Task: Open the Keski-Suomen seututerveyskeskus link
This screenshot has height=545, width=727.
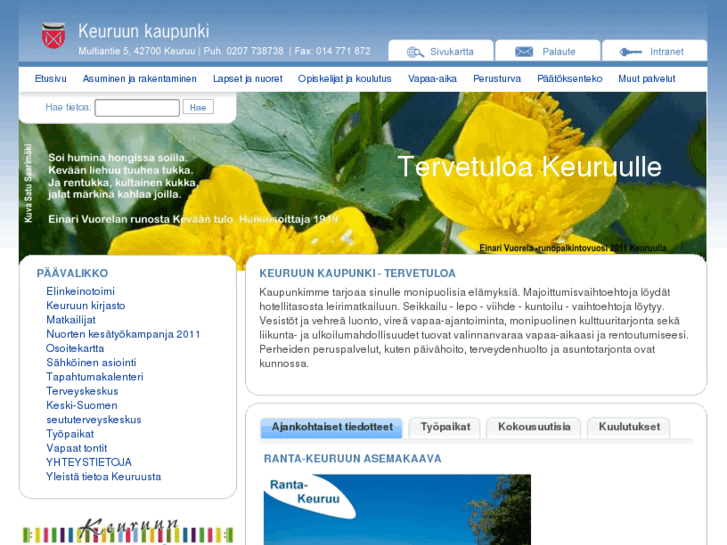Action: [x=94, y=413]
